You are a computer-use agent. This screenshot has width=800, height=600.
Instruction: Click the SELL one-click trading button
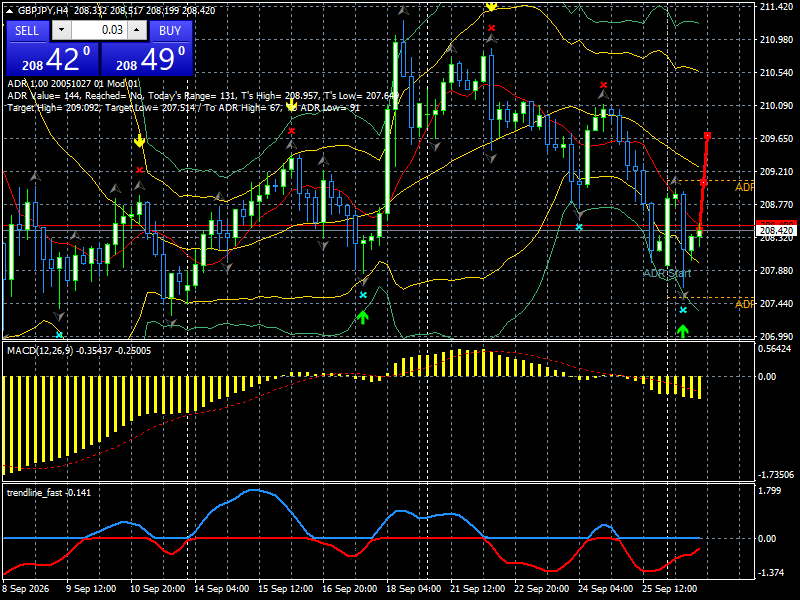tap(27, 31)
